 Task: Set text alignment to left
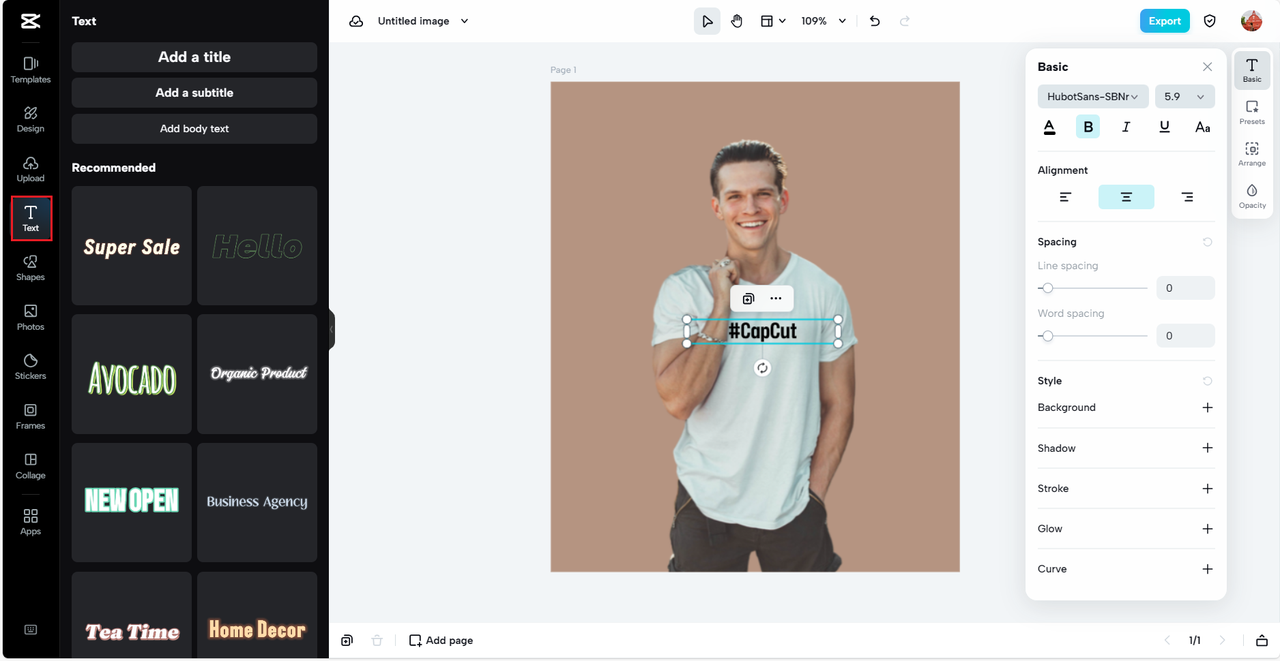(1065, 197)
